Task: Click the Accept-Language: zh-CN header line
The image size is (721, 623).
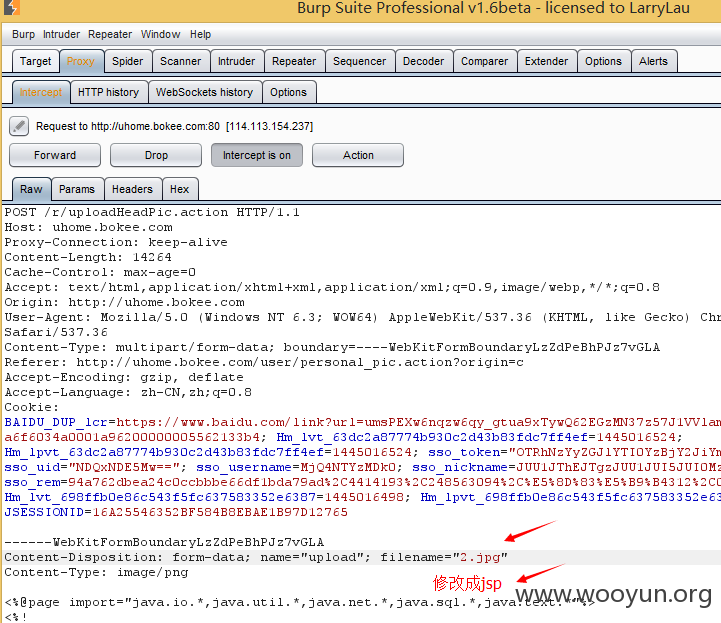Action: point(128,392)
